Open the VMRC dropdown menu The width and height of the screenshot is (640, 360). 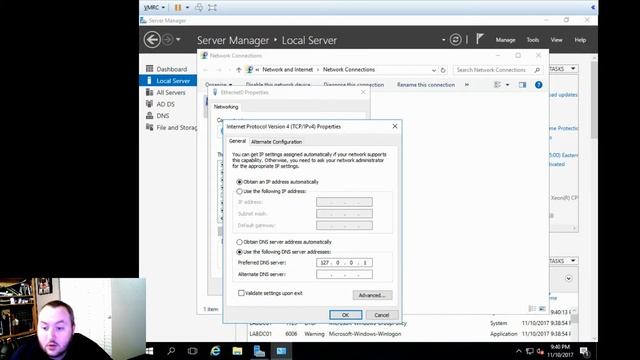(154, 7)
